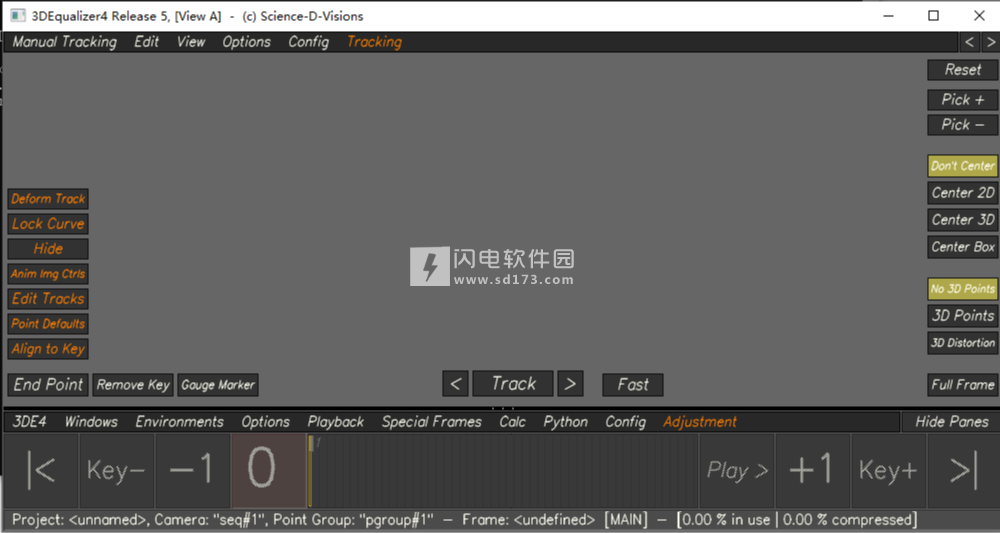Click the right arrow at menu bar's right end
Image resolution: width=1000 pixels, height=533 pixels.
[x=990, y=42]
